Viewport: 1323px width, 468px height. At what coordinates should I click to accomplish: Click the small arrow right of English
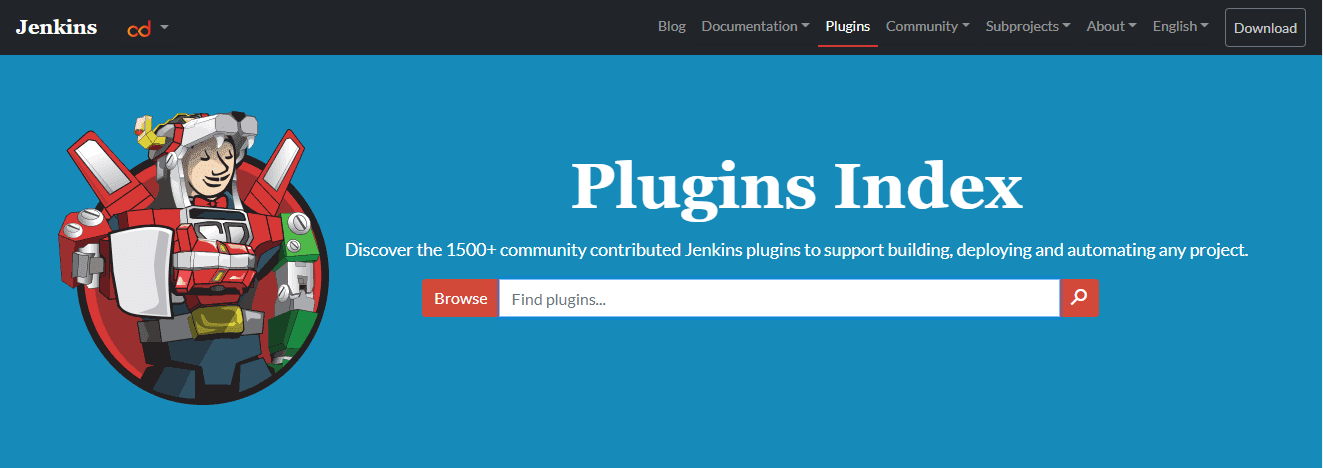1204,27
